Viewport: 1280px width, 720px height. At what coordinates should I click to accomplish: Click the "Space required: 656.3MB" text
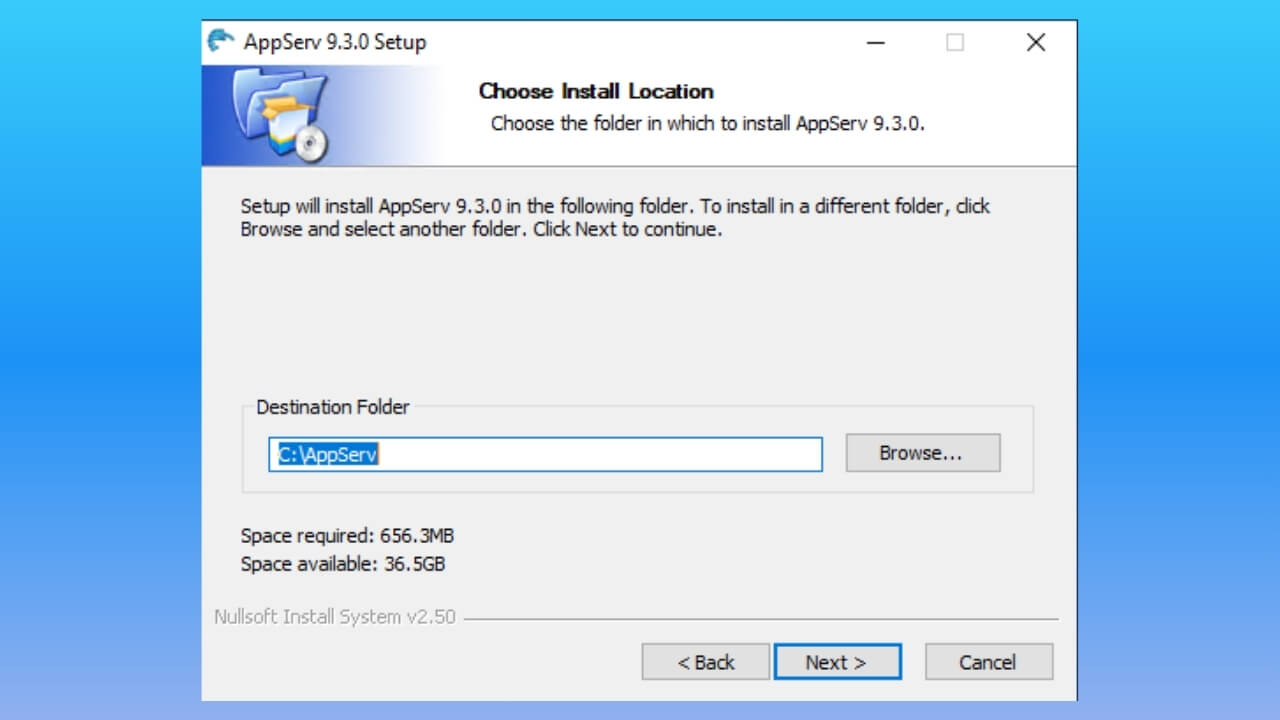click(347, 536)
